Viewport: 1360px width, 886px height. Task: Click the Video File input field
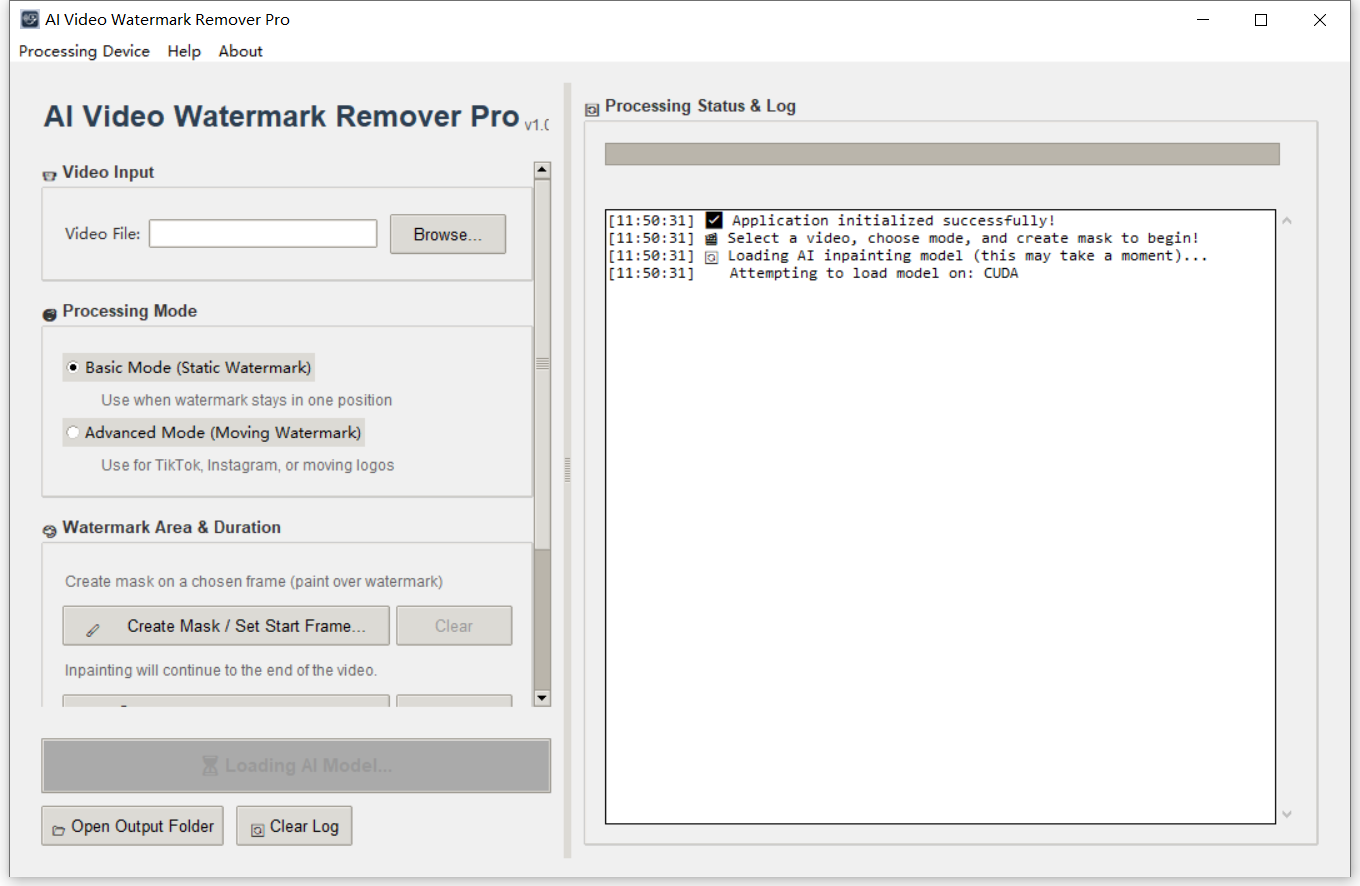pyautogui.click(x=263, y=234)
